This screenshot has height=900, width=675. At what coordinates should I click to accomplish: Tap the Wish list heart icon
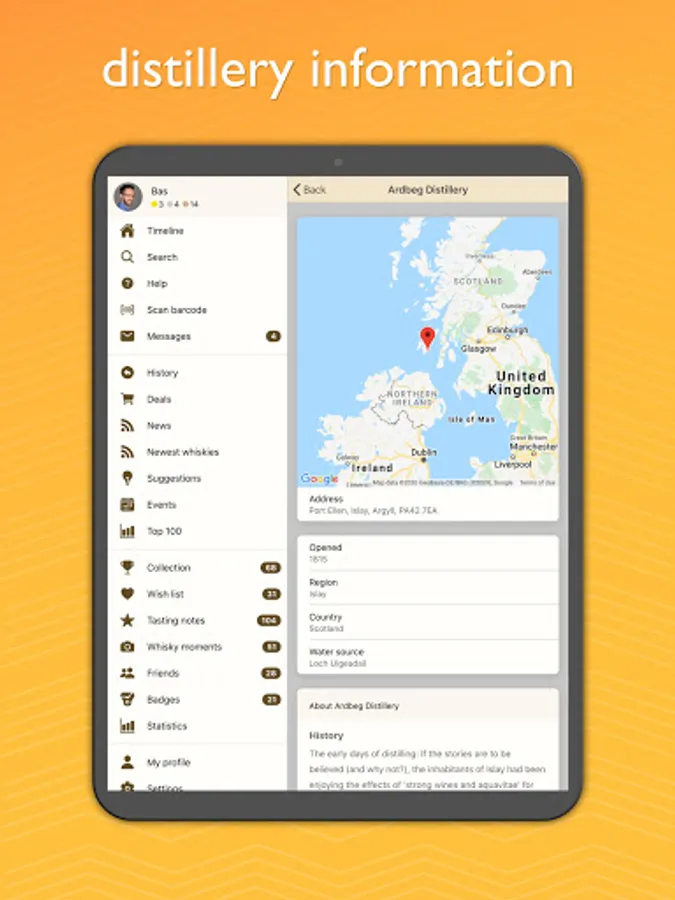click(127, 593)
